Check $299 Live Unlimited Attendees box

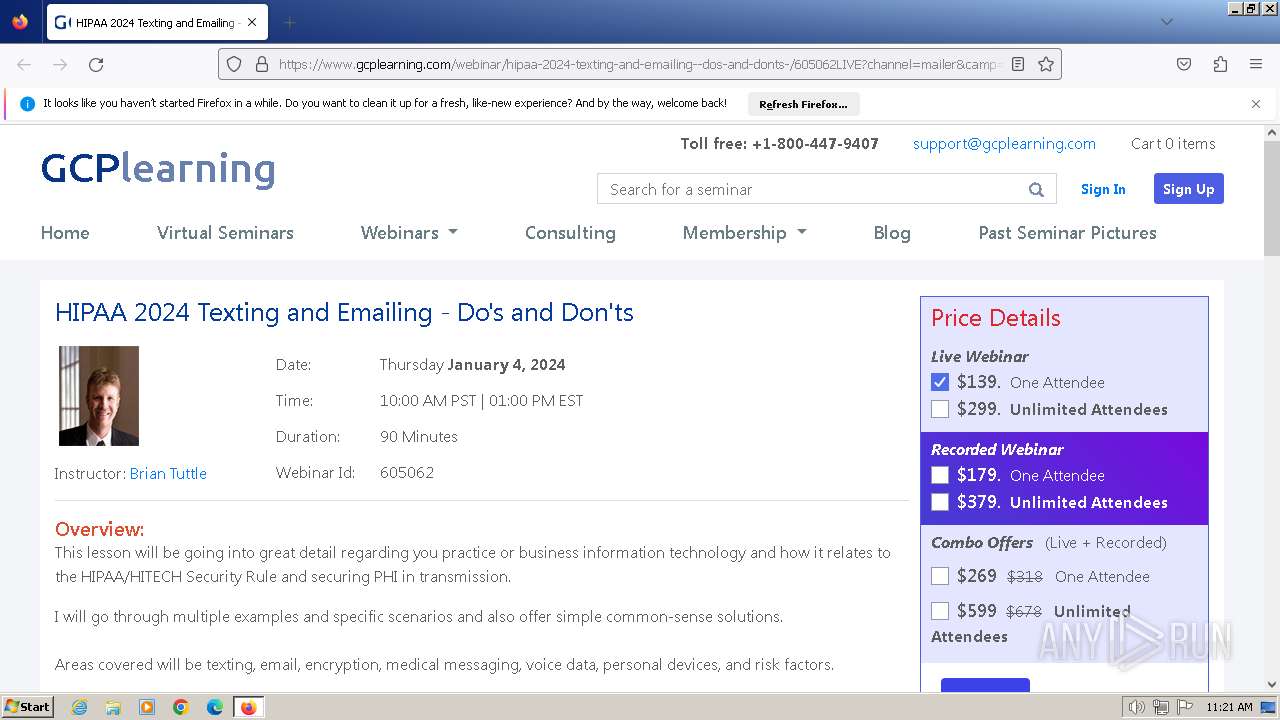click(x=940, y=409)
